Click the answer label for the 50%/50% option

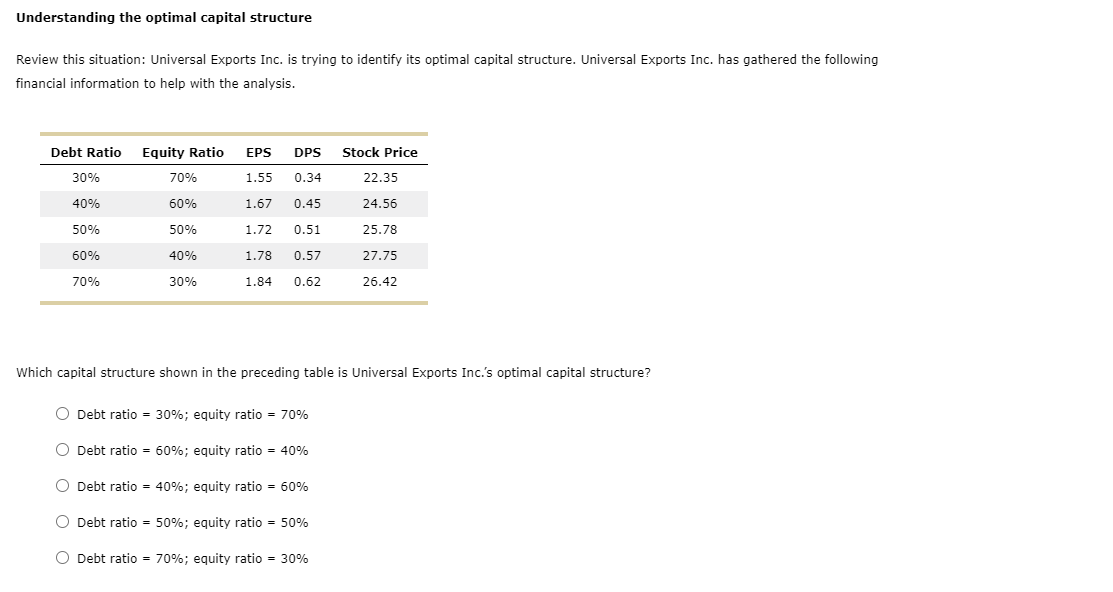click(192, 523)
